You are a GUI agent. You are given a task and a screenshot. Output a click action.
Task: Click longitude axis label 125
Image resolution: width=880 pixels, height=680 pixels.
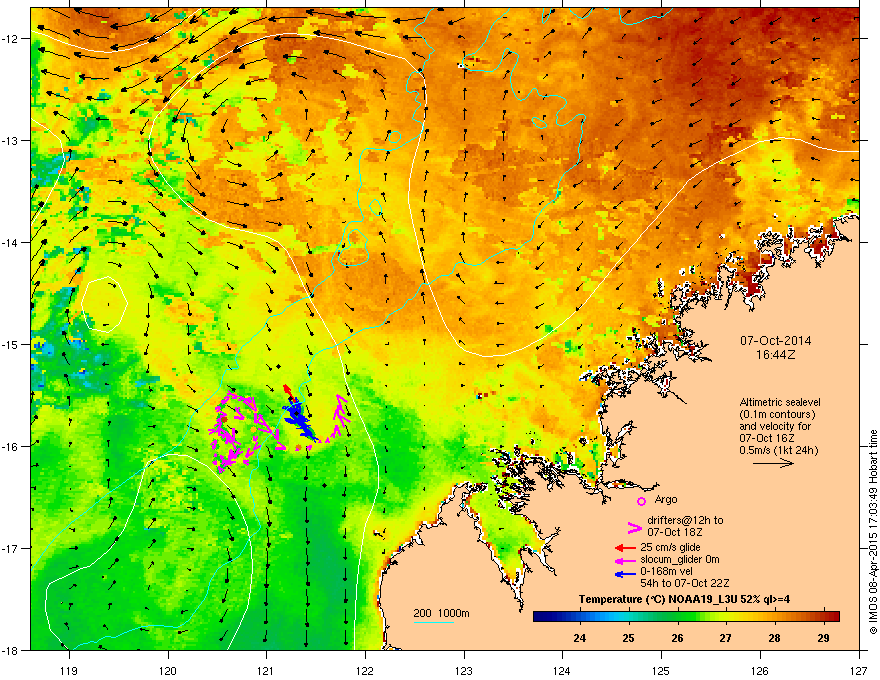pos(661,670)
